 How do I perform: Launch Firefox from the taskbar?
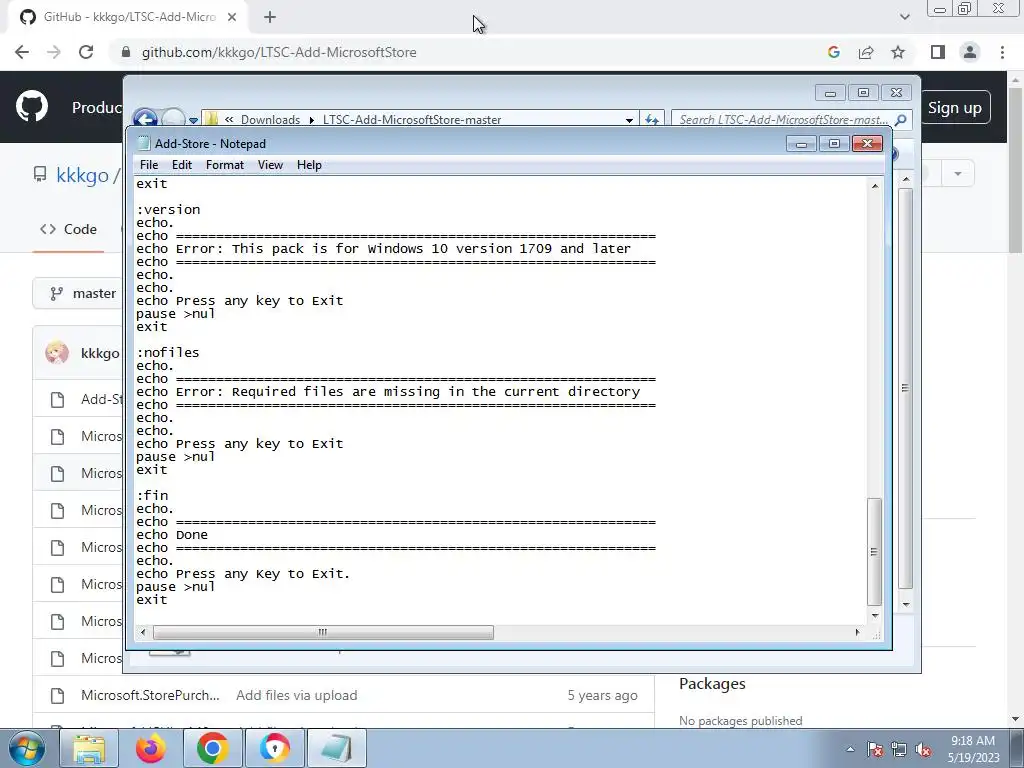coord(150,748)
